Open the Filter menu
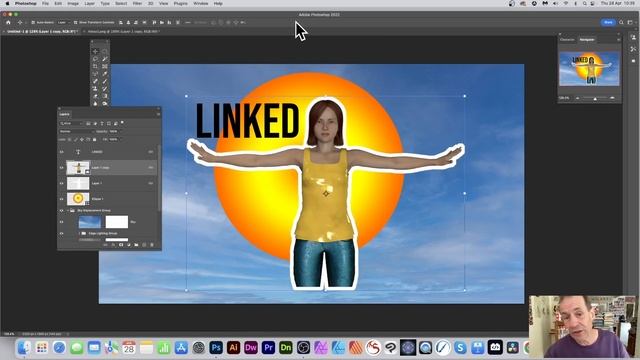640x360 pixels. click(x=137, y=3)
